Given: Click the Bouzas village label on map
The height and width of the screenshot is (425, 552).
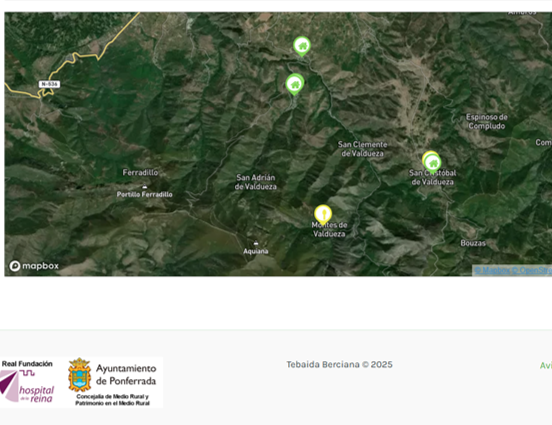Looking at the screenshot, I should coord(473,243).
